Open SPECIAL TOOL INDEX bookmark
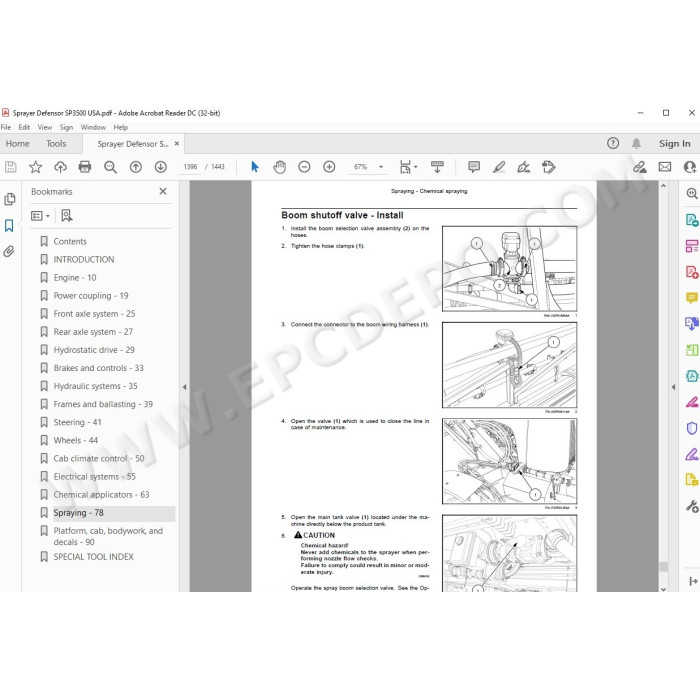The width and height of the screenshot is (700, 700). coord(94,557)
